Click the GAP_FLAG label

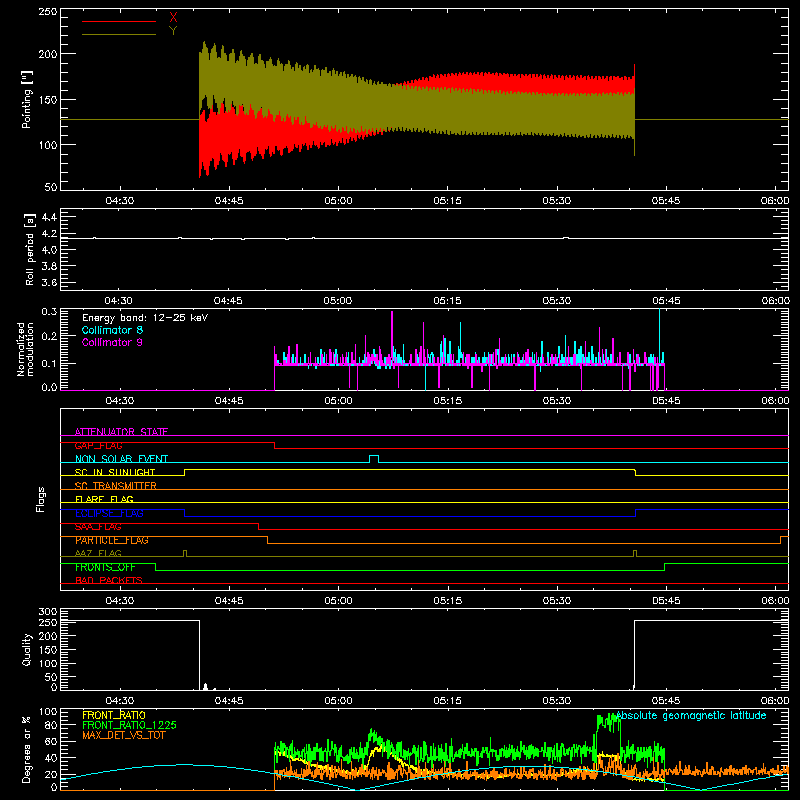[x=98, y=445]
